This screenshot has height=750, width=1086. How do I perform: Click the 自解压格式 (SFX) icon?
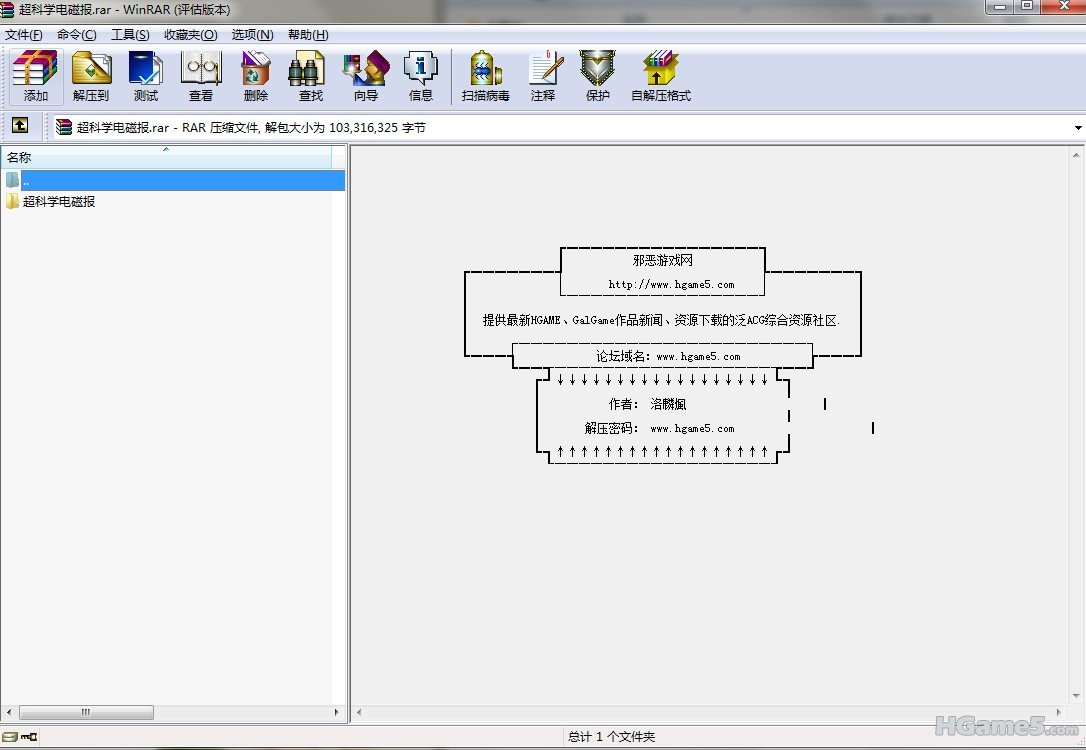click(x=661, y=76)
